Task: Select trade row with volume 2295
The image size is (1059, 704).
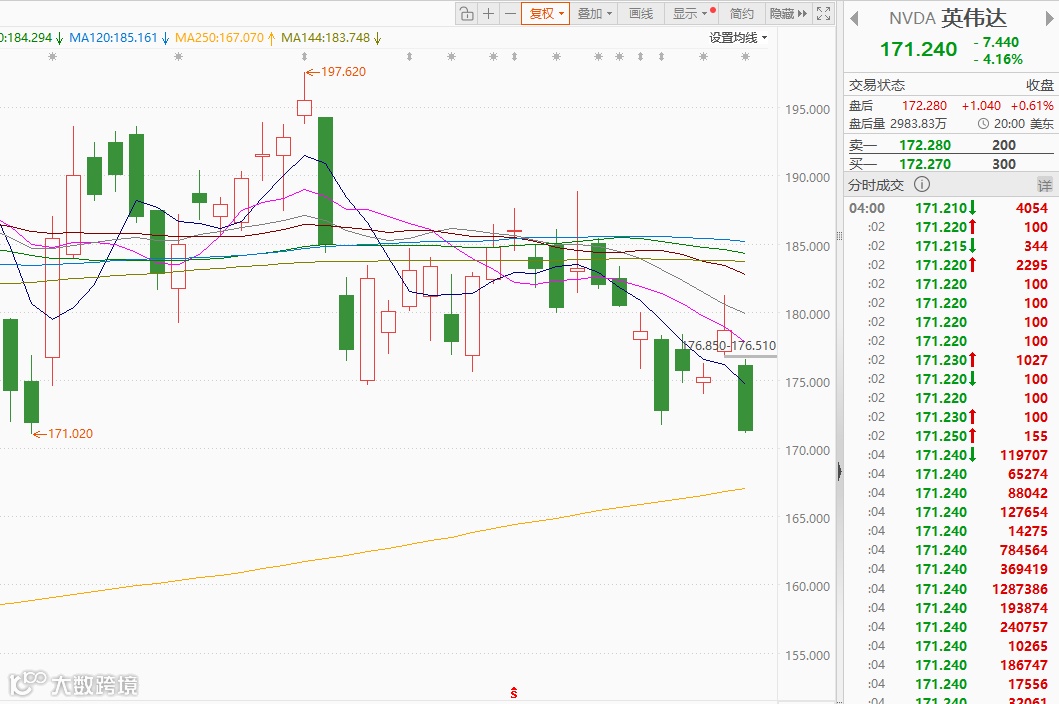Action: click(x=949, y=265)
